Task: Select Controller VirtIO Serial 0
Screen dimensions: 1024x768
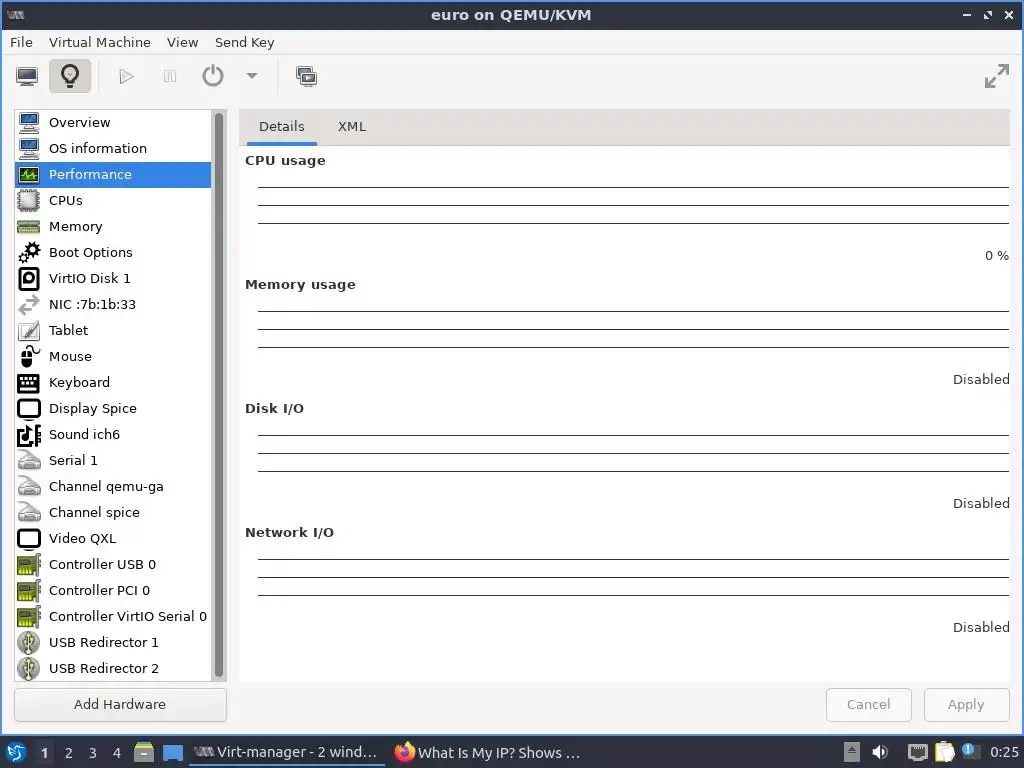Action: [x=113, y=616]
